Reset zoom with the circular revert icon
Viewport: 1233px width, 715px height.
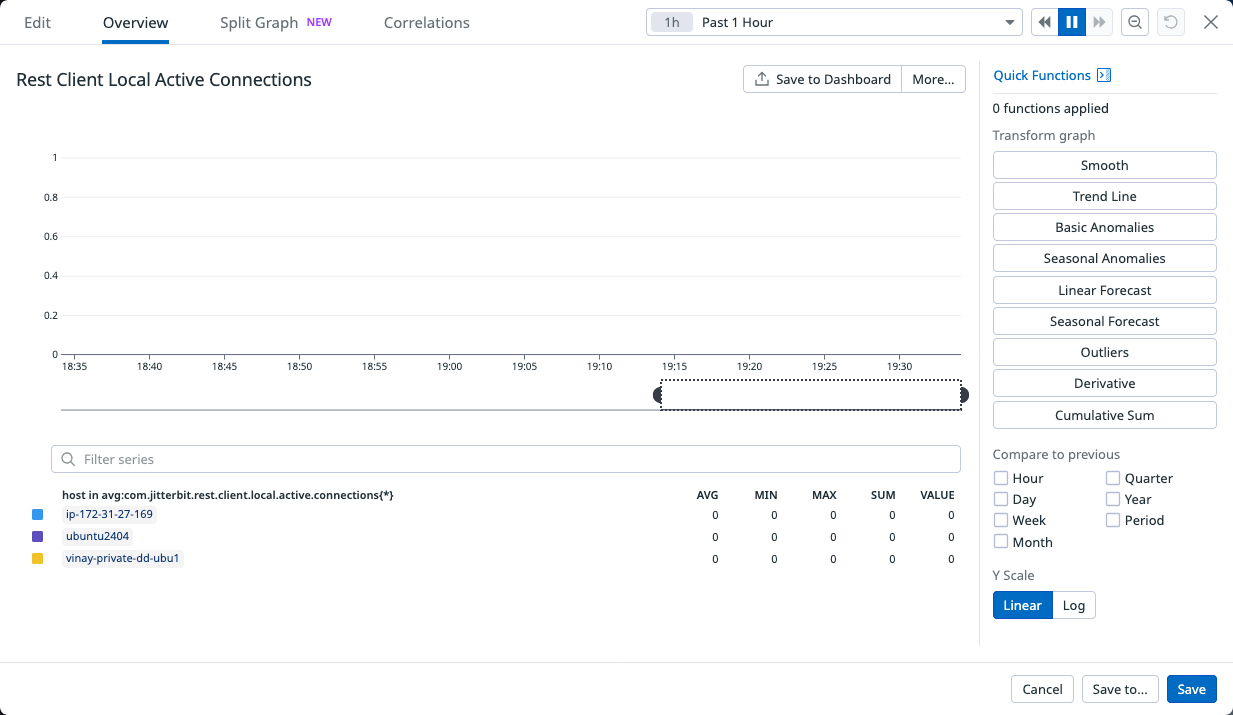tap(1169, 21)
